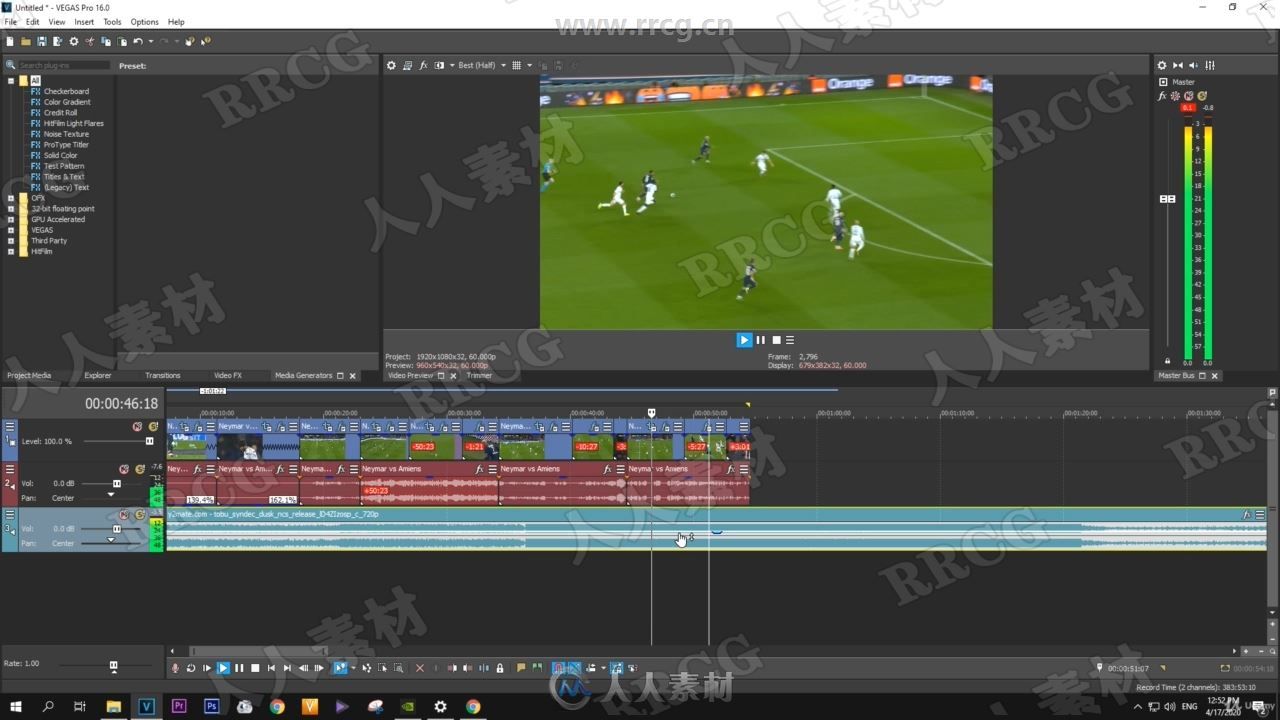Toggle the external monitor preview icon

[x=407, y=65]
